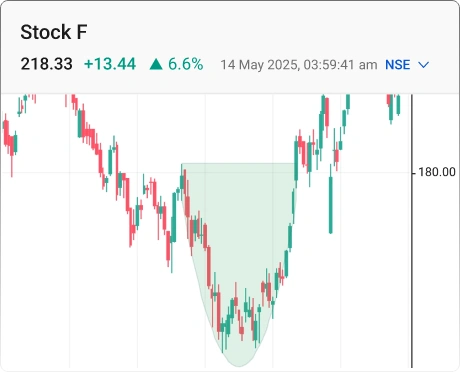Click the header area behind stock info

pyautogui.click(x=230, y=47)
